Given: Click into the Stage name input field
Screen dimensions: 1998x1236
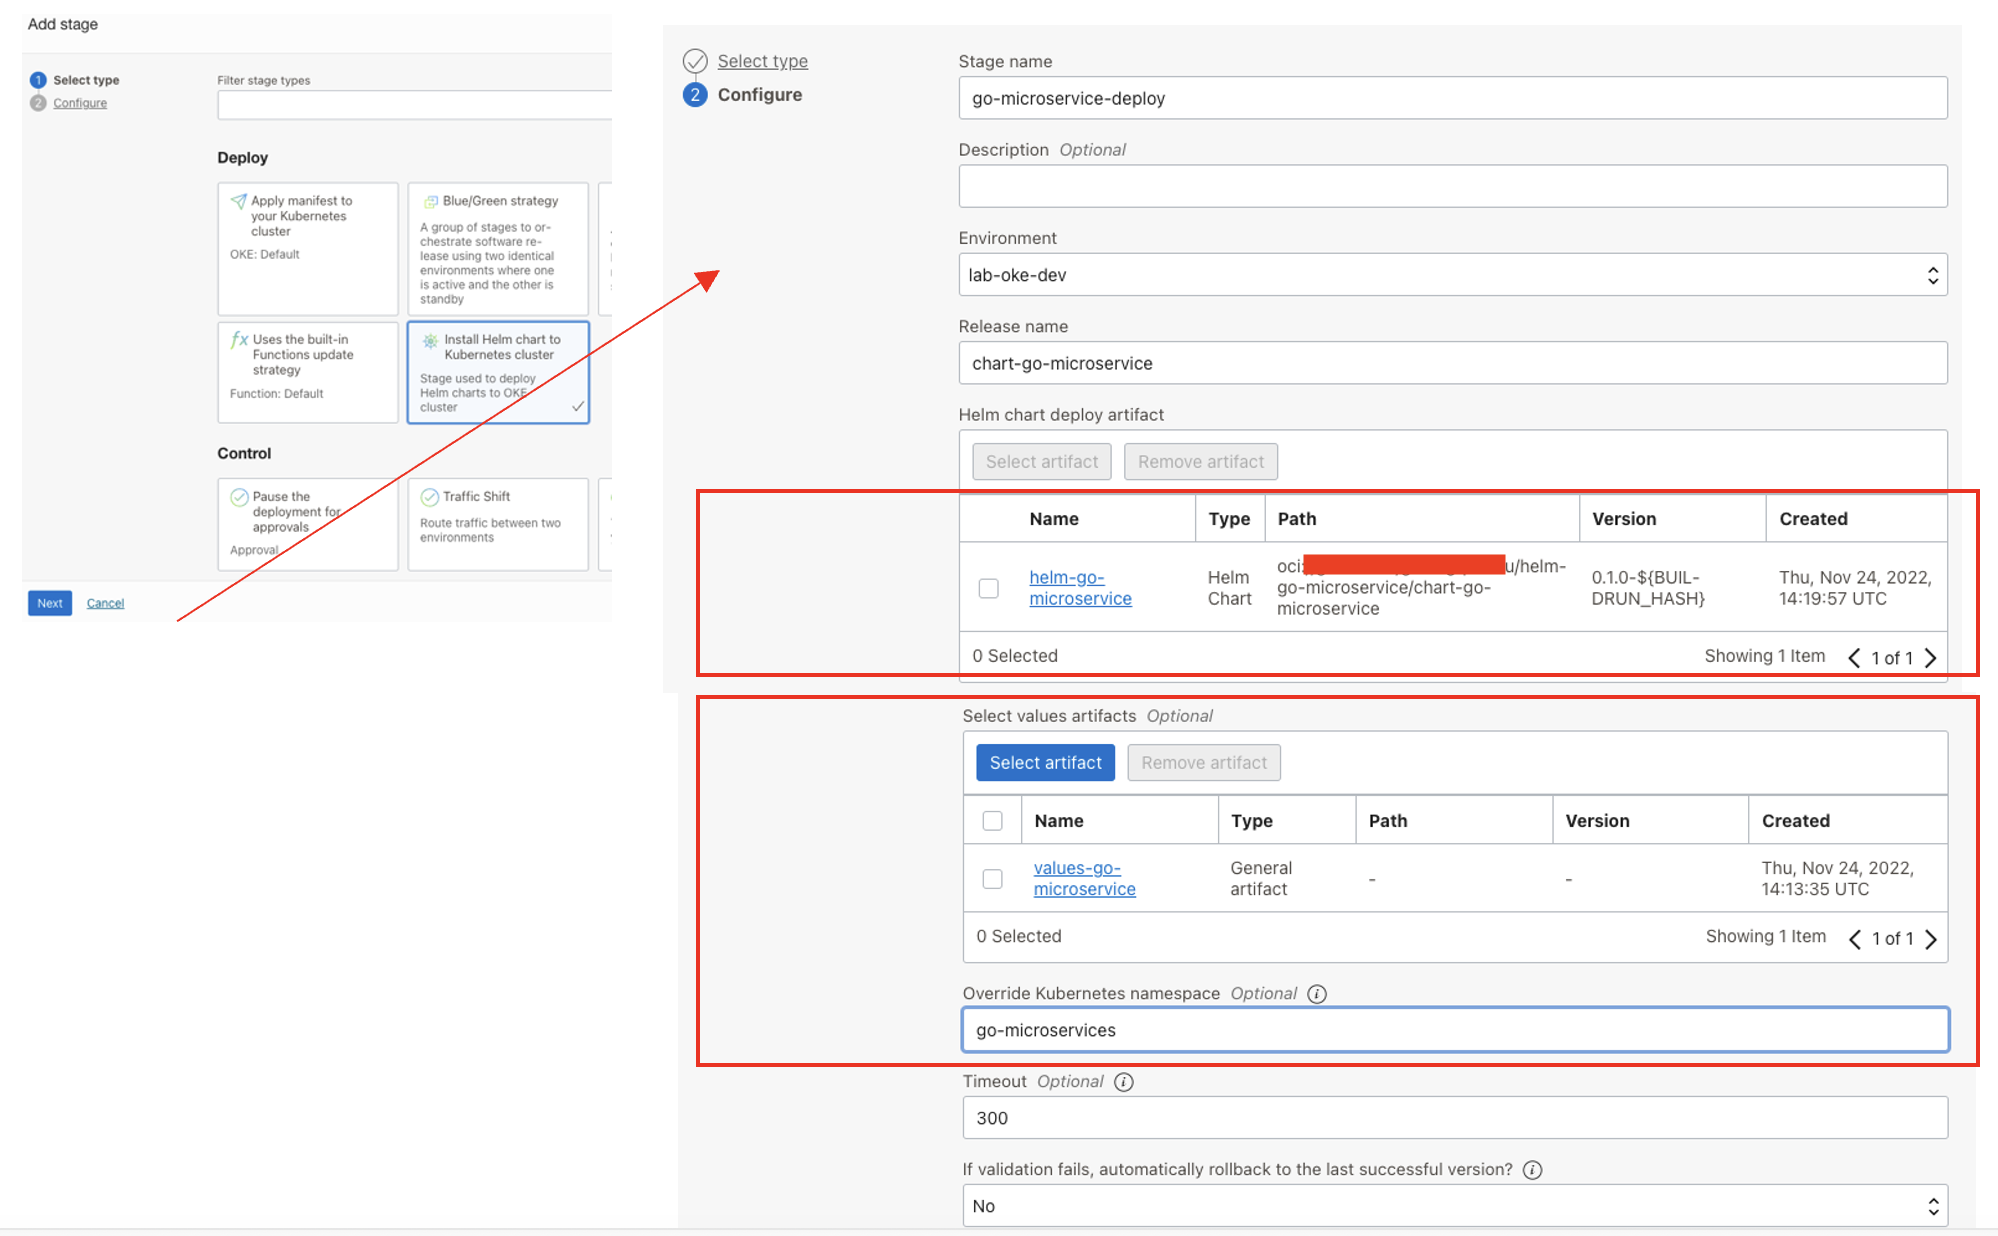Looking at the screenshot, I should coord(1452,98).
